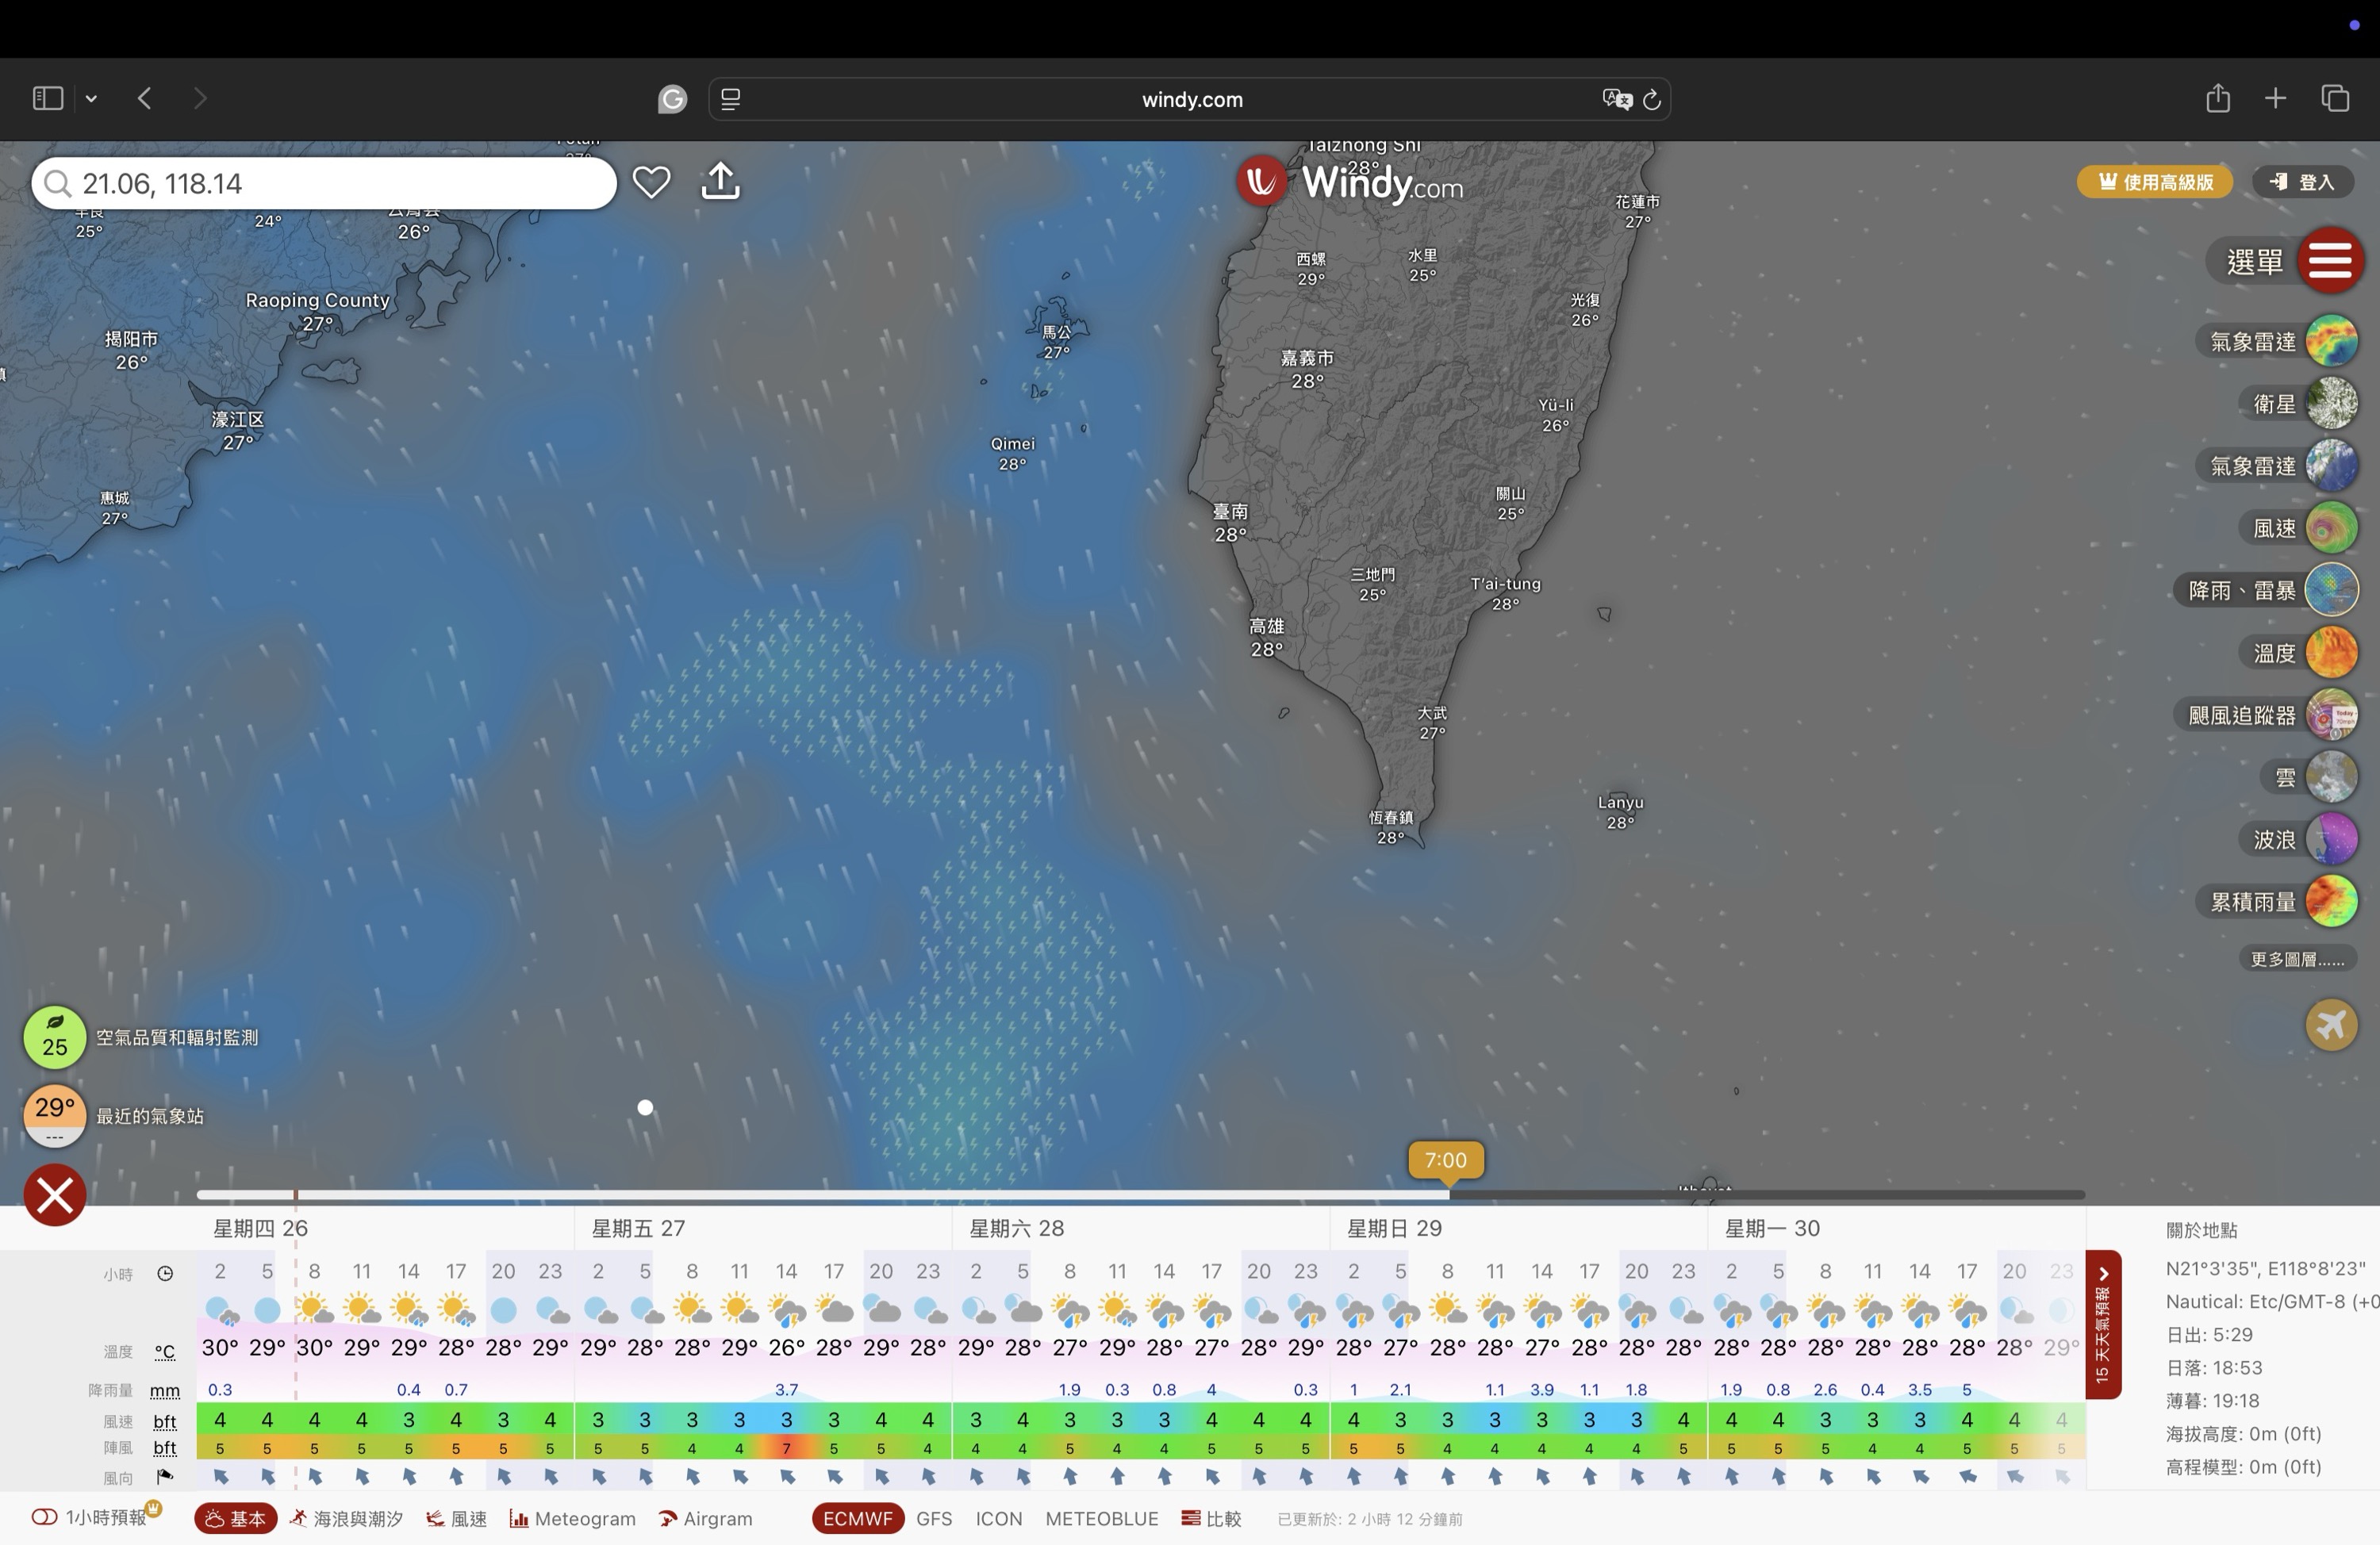
Task: Expand Safari sidebar dropdown chevron
Action: pos(91,98)
